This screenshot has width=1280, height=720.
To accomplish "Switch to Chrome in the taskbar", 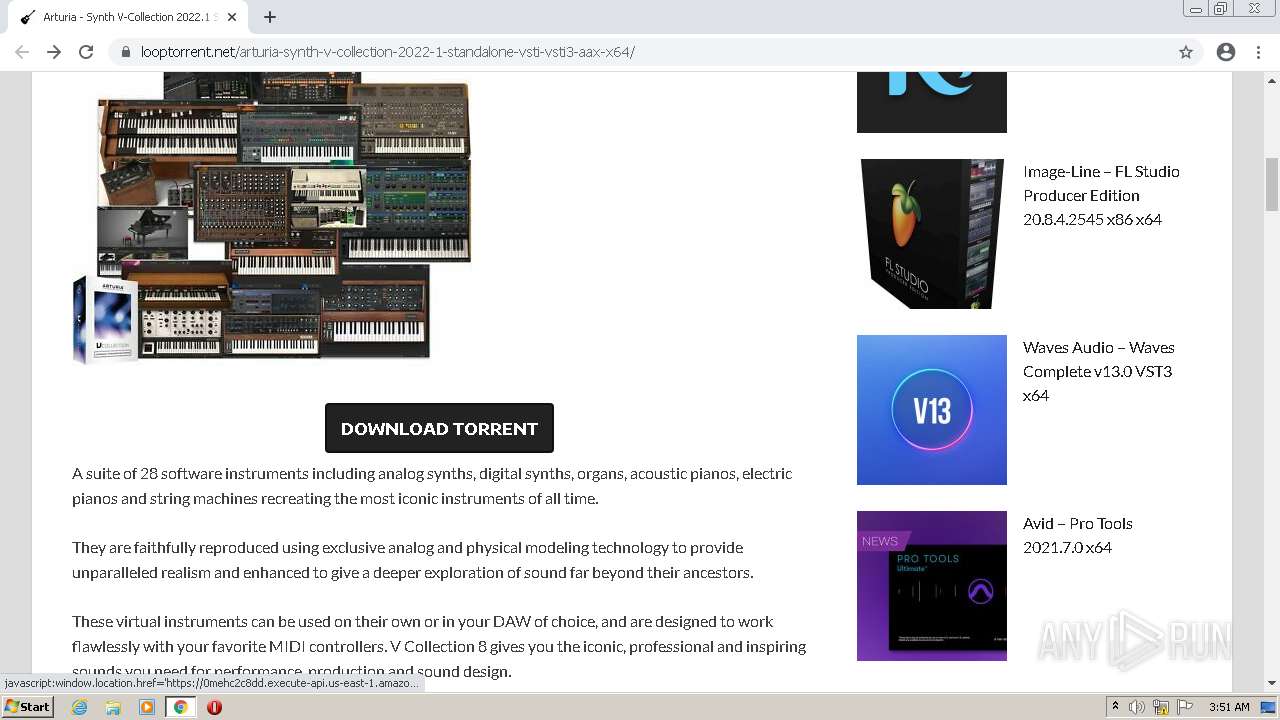I will [181, 707].
